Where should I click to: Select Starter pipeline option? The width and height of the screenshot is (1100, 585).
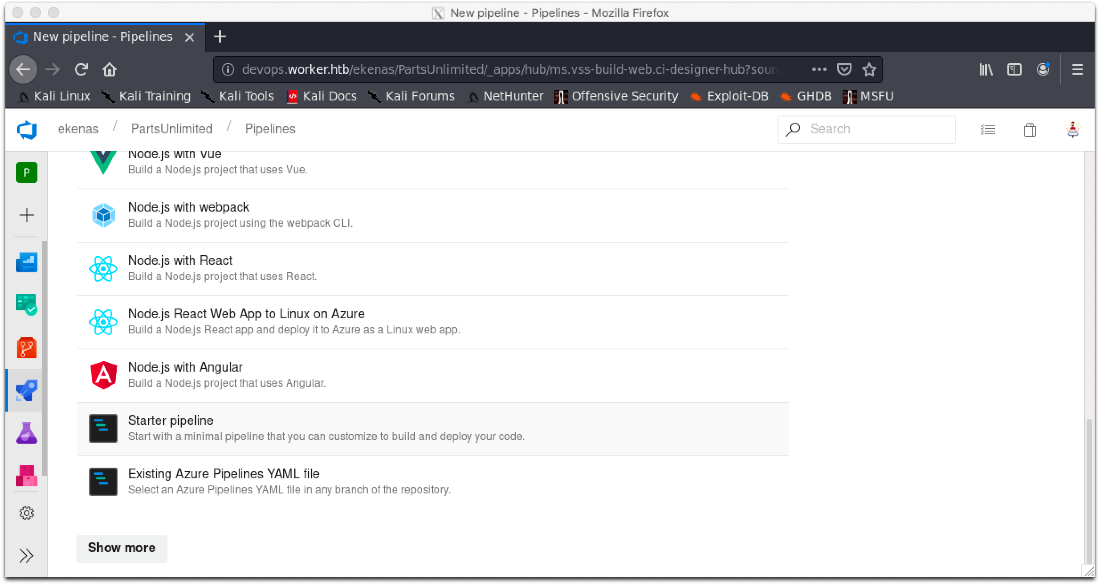pos(433,429)
